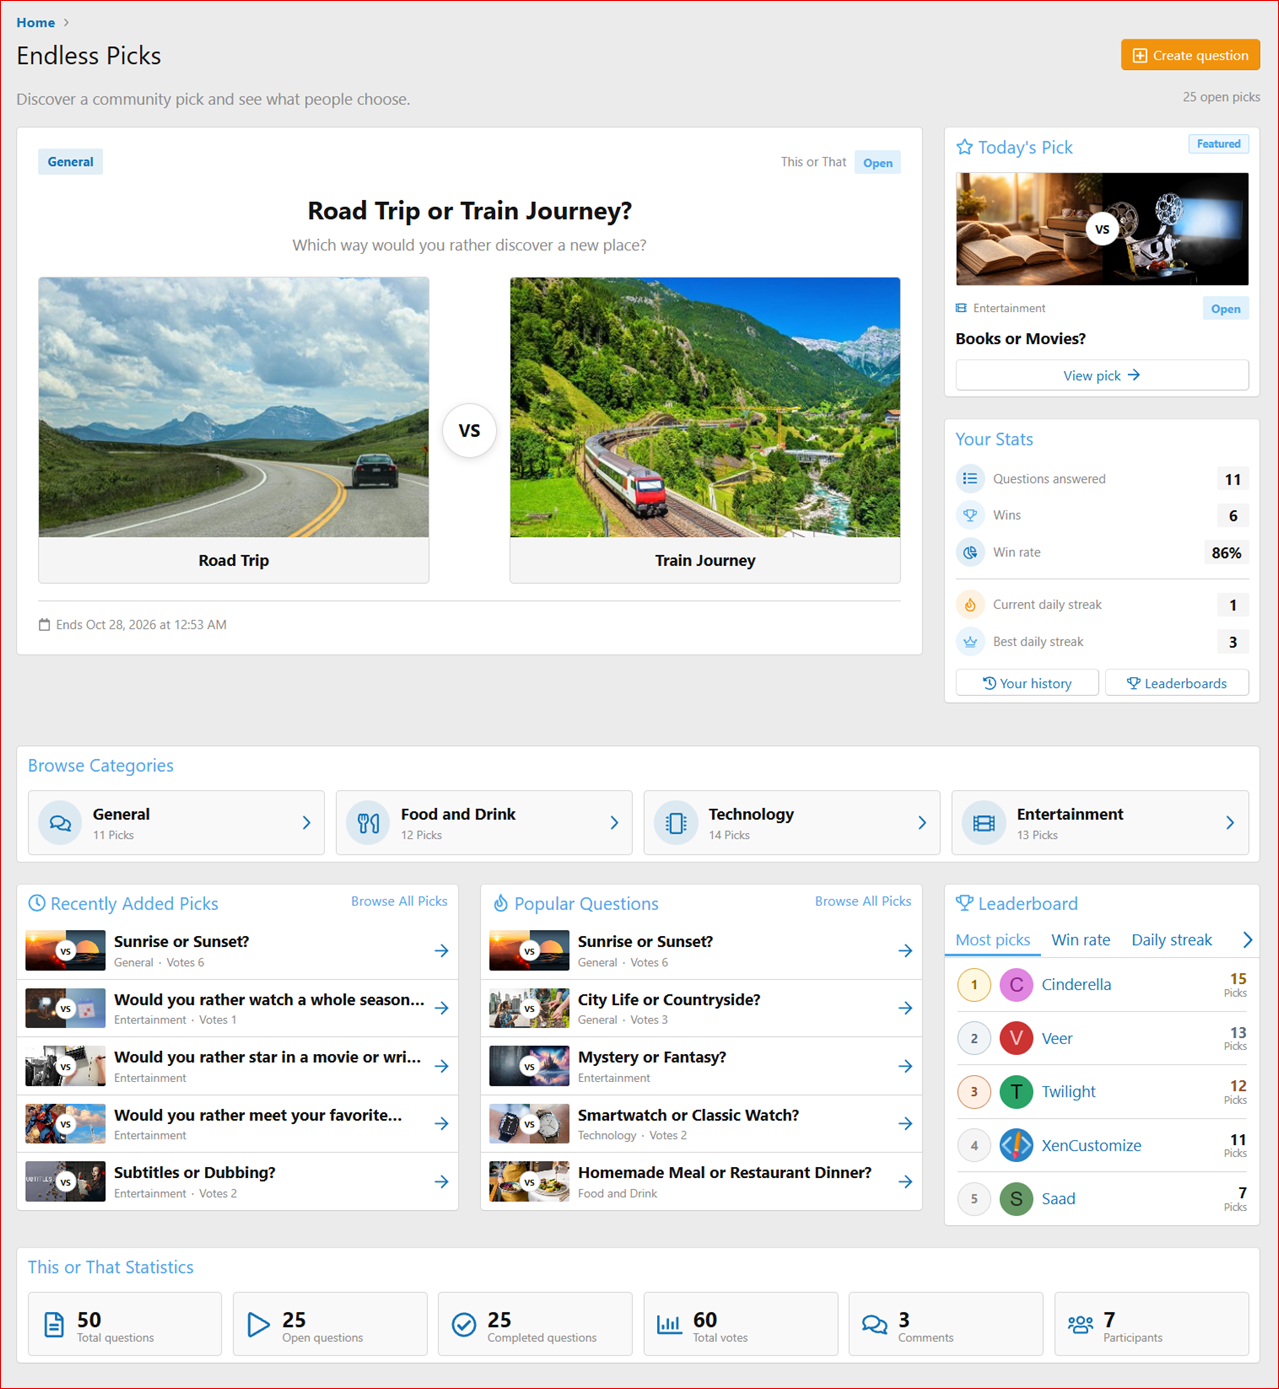The width and height of the screenshot is (1279, 1389).
Task: Open the Subtitles or Dubbing? thumbnail
Action: [x=65, y=1181]
